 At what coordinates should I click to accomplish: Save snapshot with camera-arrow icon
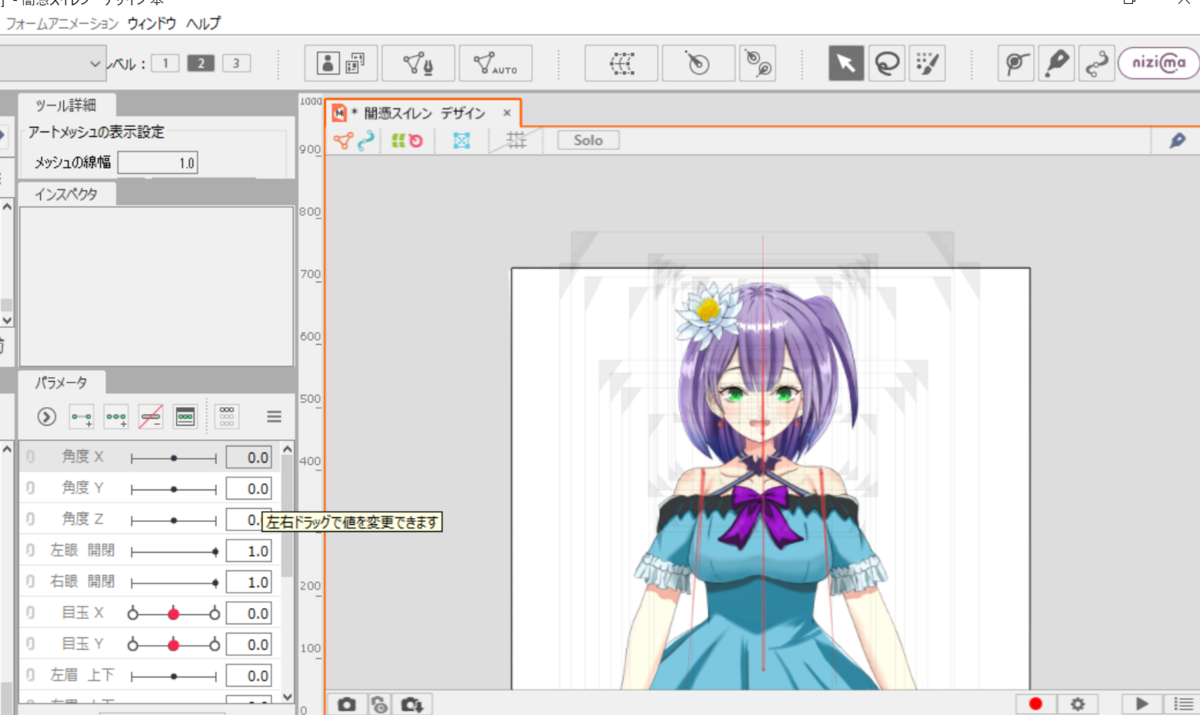point(413,704)
